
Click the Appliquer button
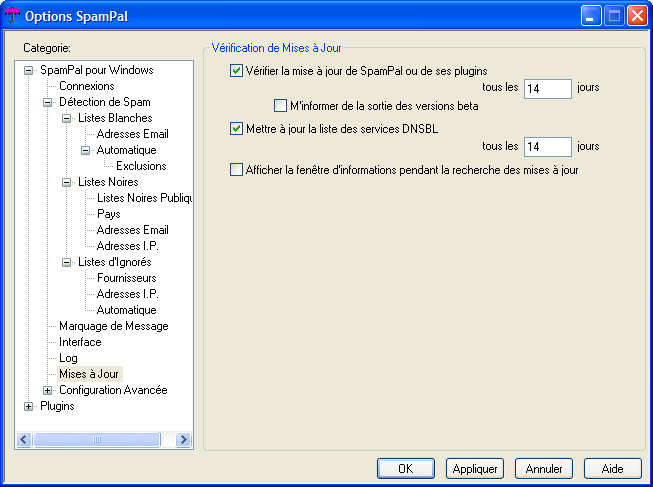pyautogui.click(x=475, y=469)
